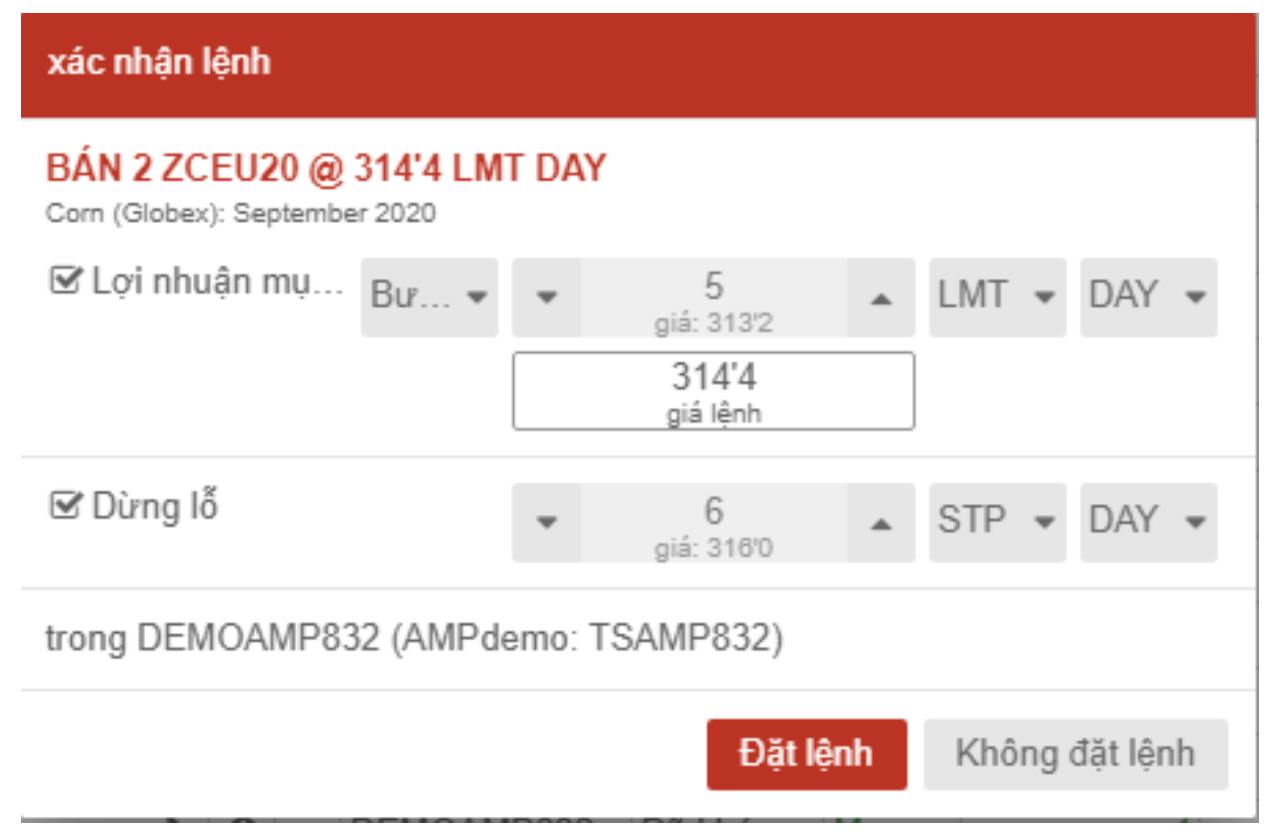Uncheck the Dừng lỗ checkbox
The width and height of the screenshot is (1280, 832).
pyautogui.click(x=64, y=507)
